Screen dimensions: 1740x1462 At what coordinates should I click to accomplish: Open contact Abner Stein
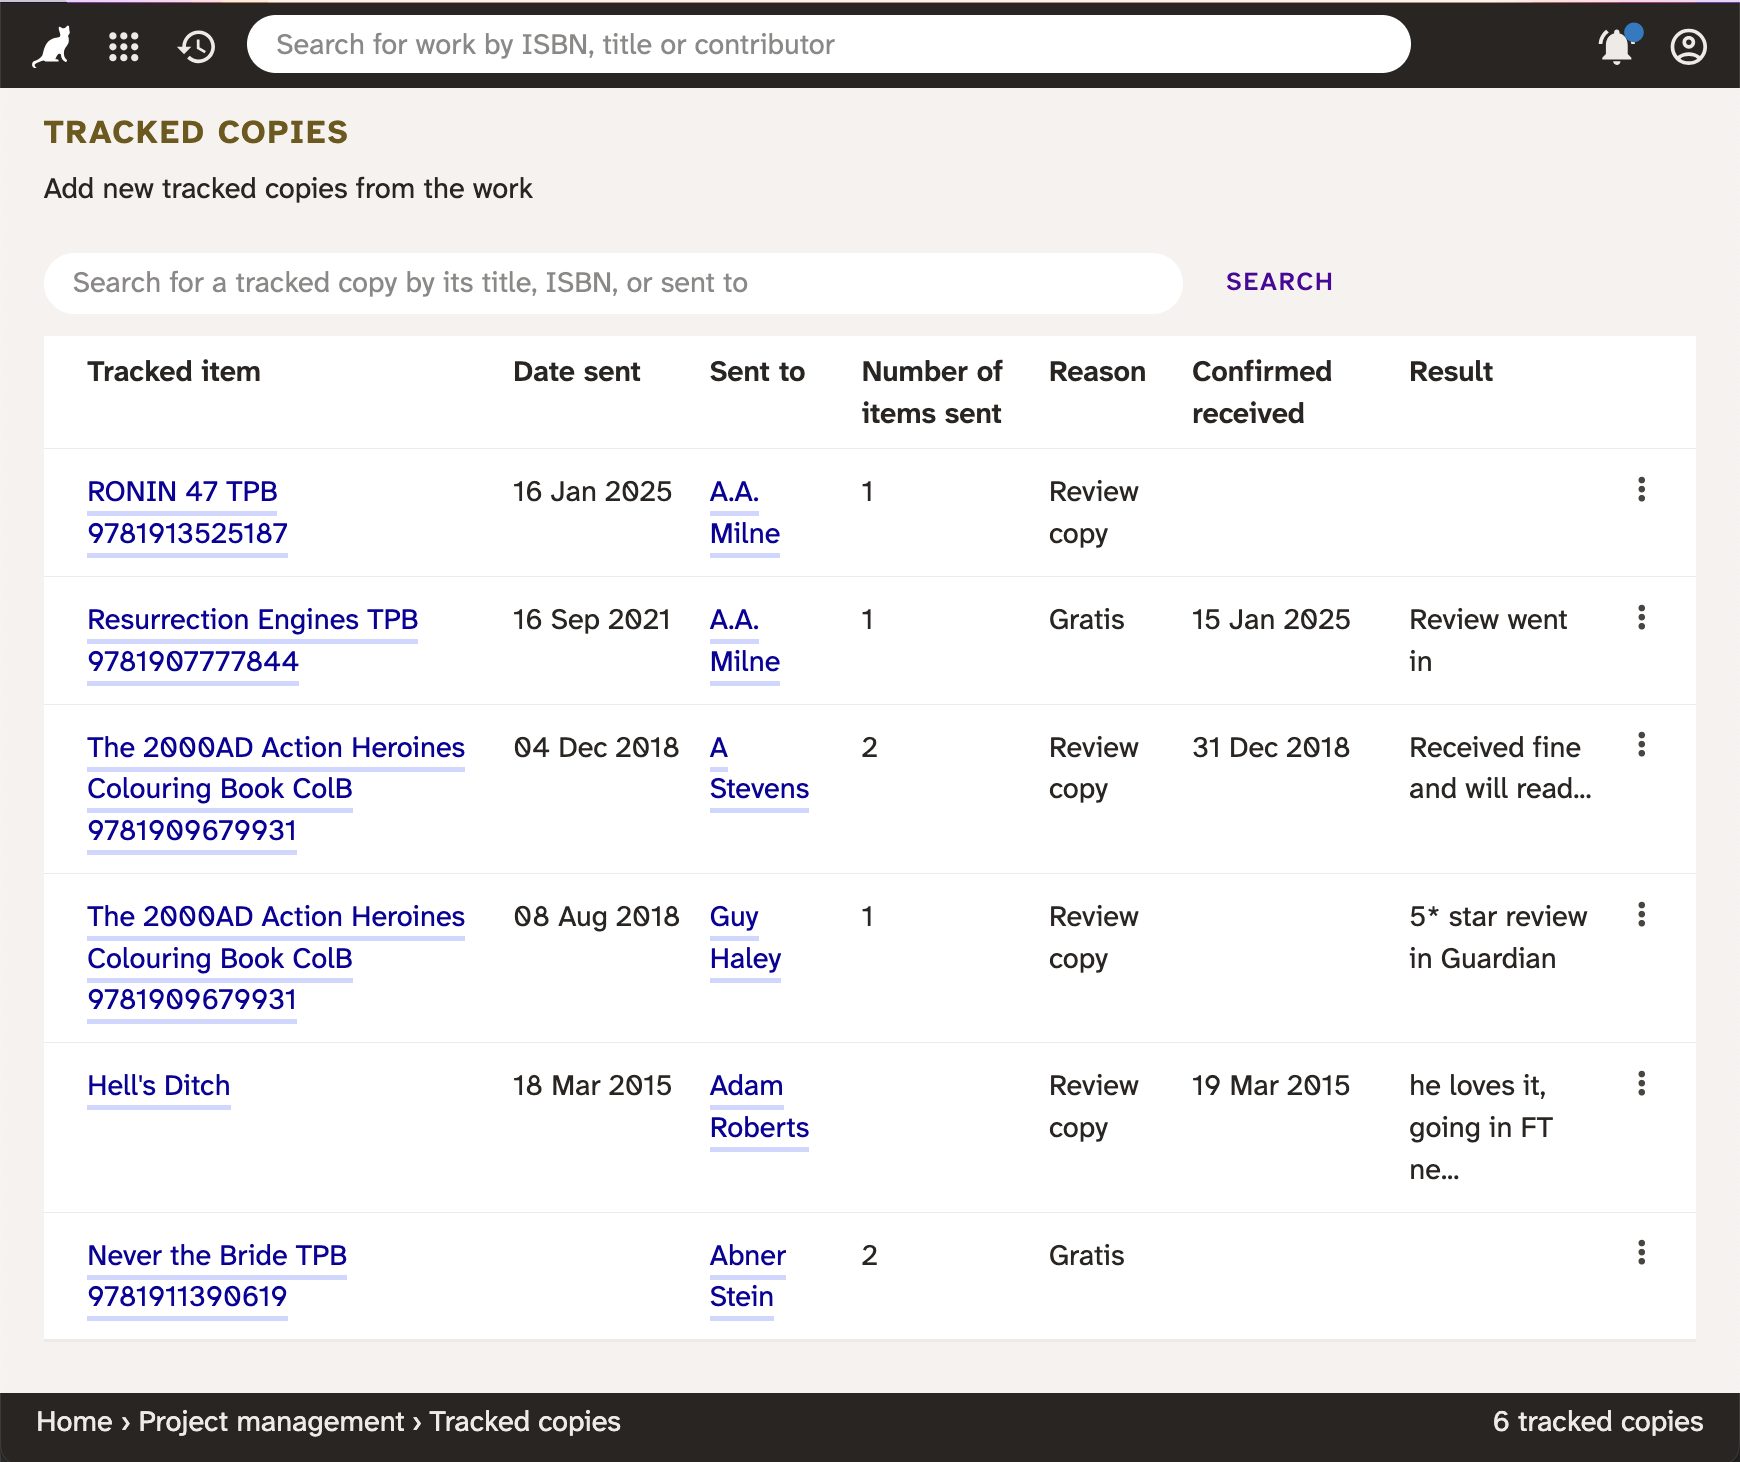[x=747, y=1275]
